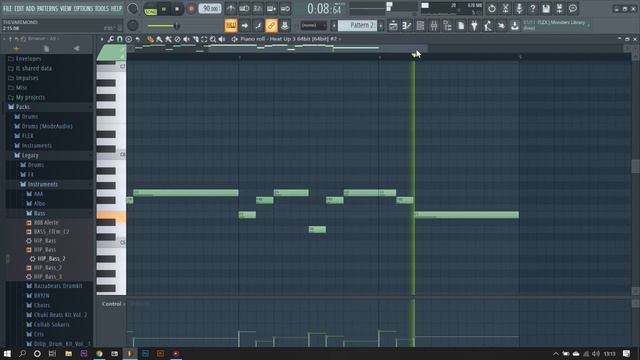The height and width of the screenshot is (360, 640).
Task: Click the tempo field showing 90
Action: click(x=210, y=9)
